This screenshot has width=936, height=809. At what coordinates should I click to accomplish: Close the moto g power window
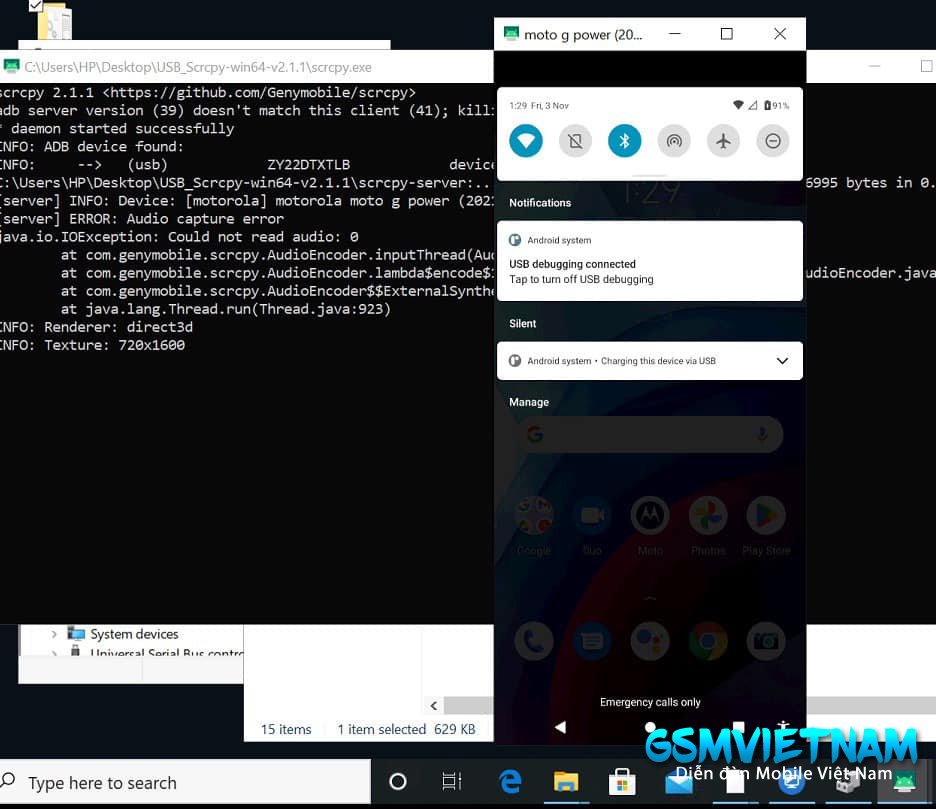(x=780, y=33)
